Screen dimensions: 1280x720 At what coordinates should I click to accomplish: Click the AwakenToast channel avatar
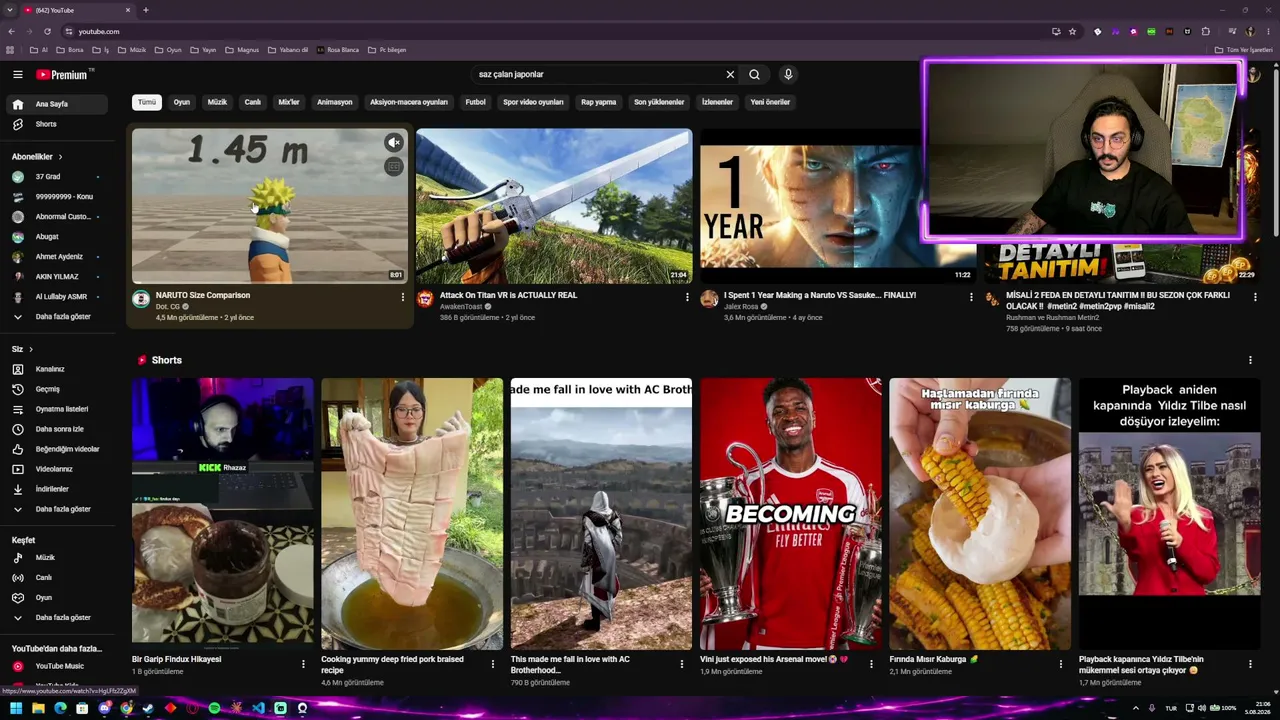click(x=425, y=299)
